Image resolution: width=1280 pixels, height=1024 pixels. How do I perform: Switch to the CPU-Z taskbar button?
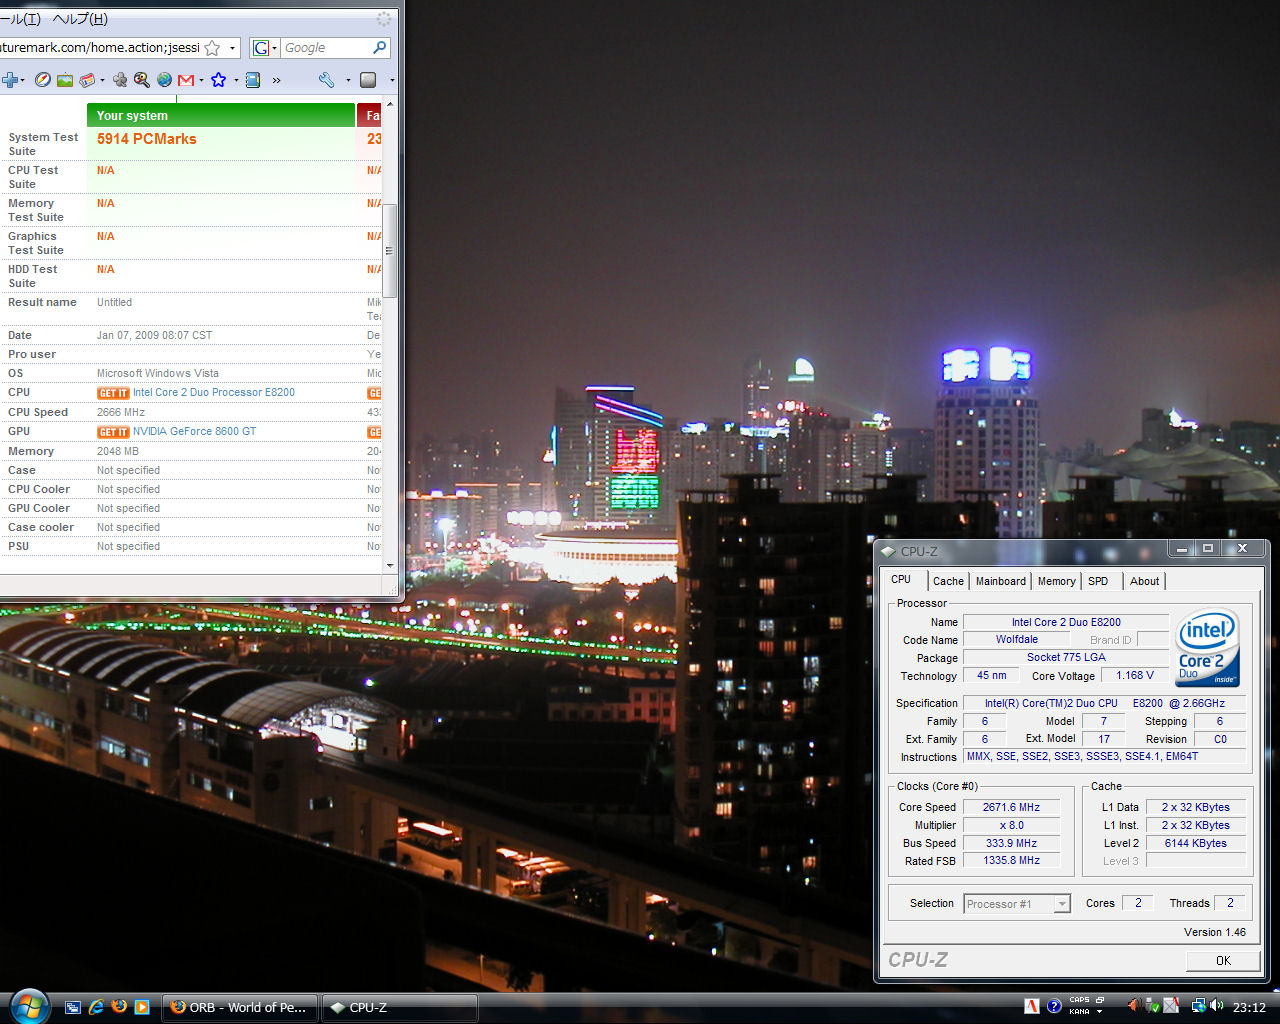coord(400,1007)
